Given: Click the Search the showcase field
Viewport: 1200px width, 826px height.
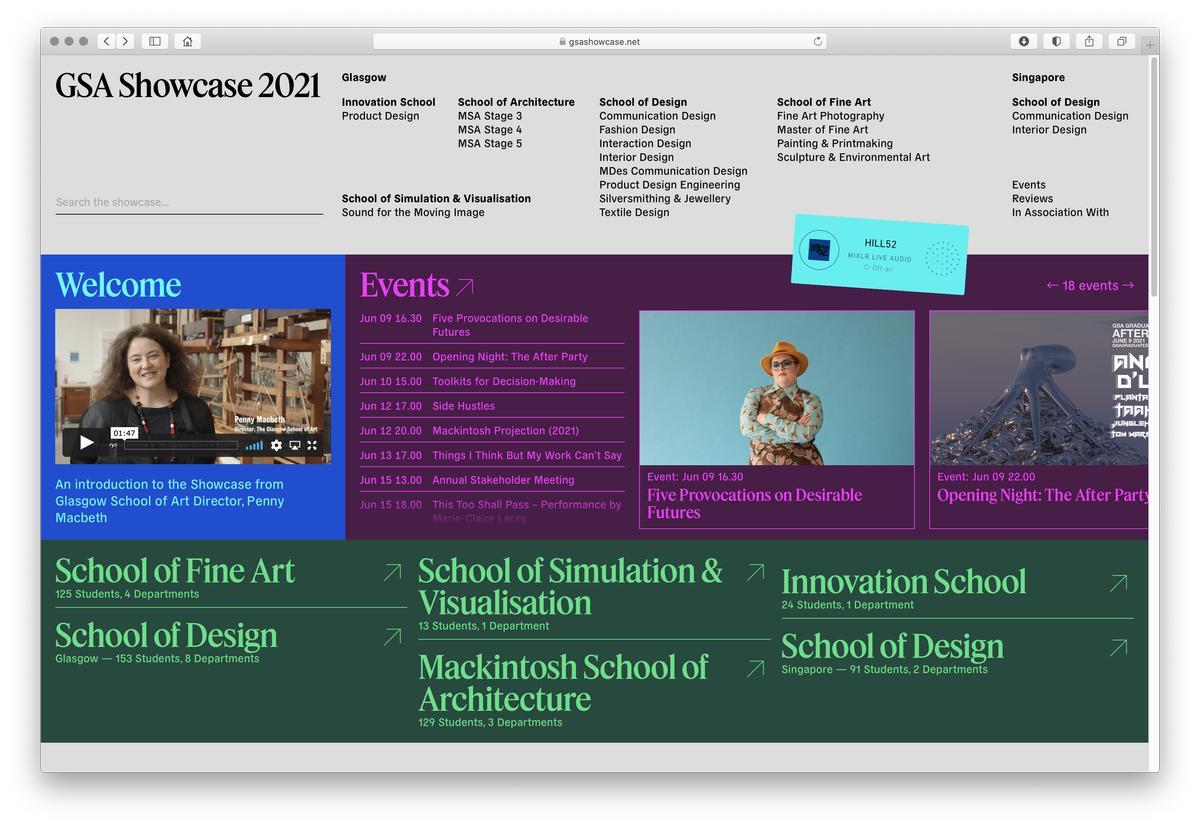Looking at the screenshot, I should 189,202.
